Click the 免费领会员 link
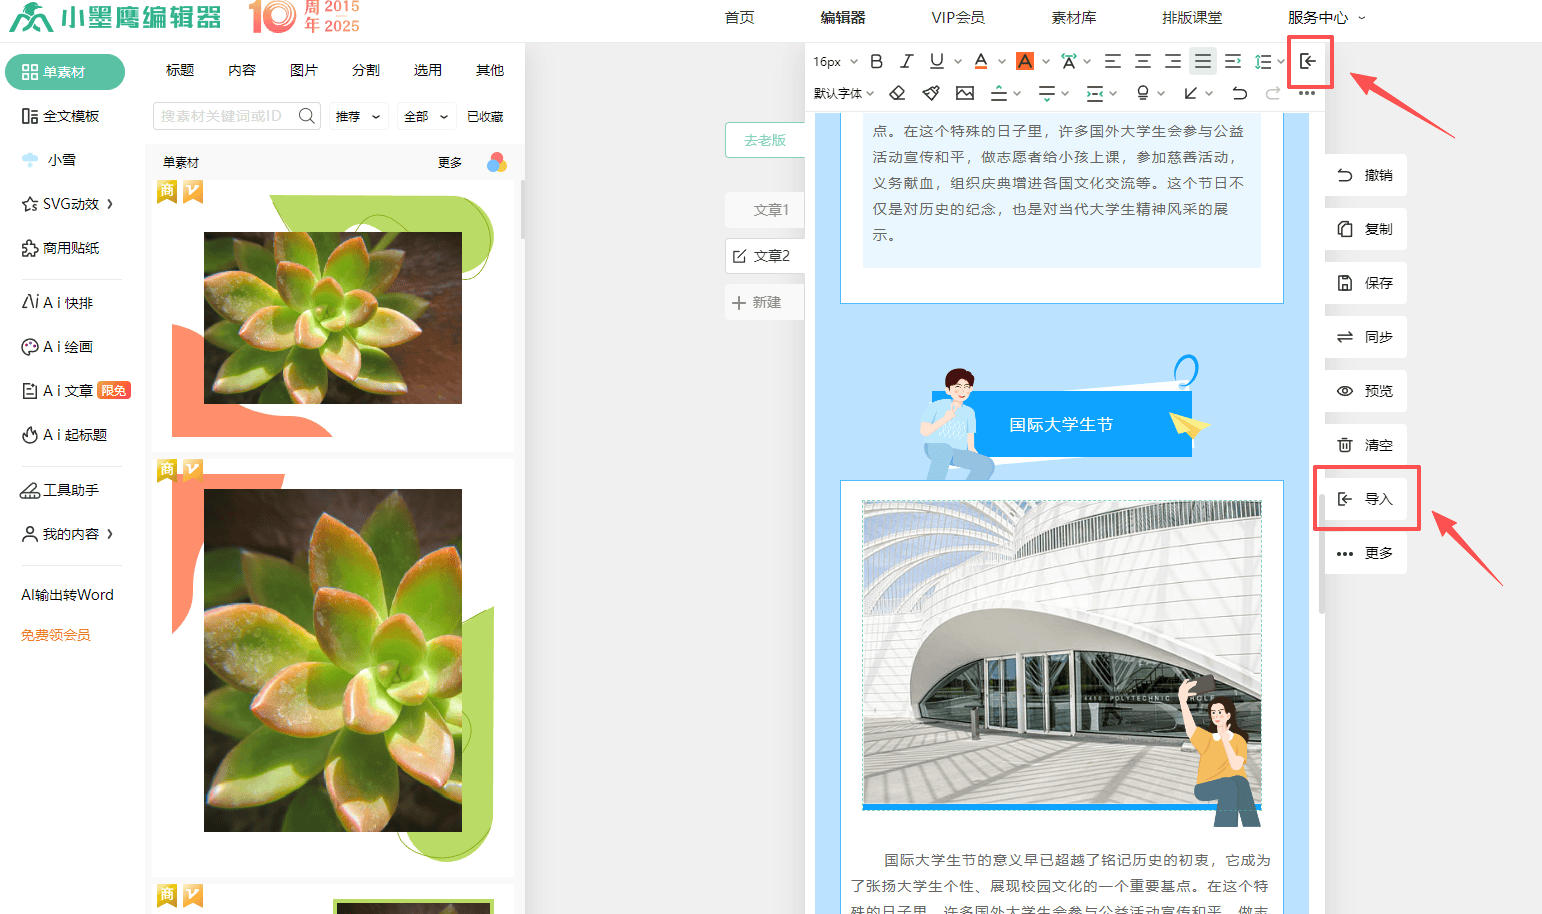1542x914 pixels. tap(56, 635)
